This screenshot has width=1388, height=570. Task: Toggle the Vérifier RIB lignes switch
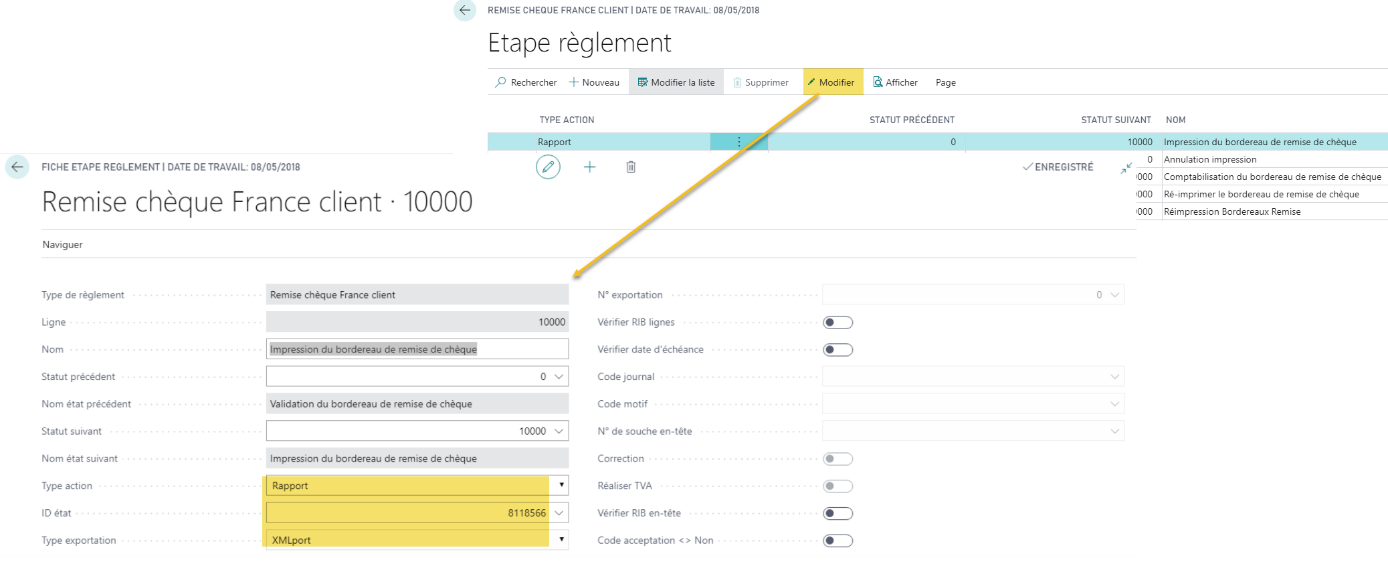point(837,323)
